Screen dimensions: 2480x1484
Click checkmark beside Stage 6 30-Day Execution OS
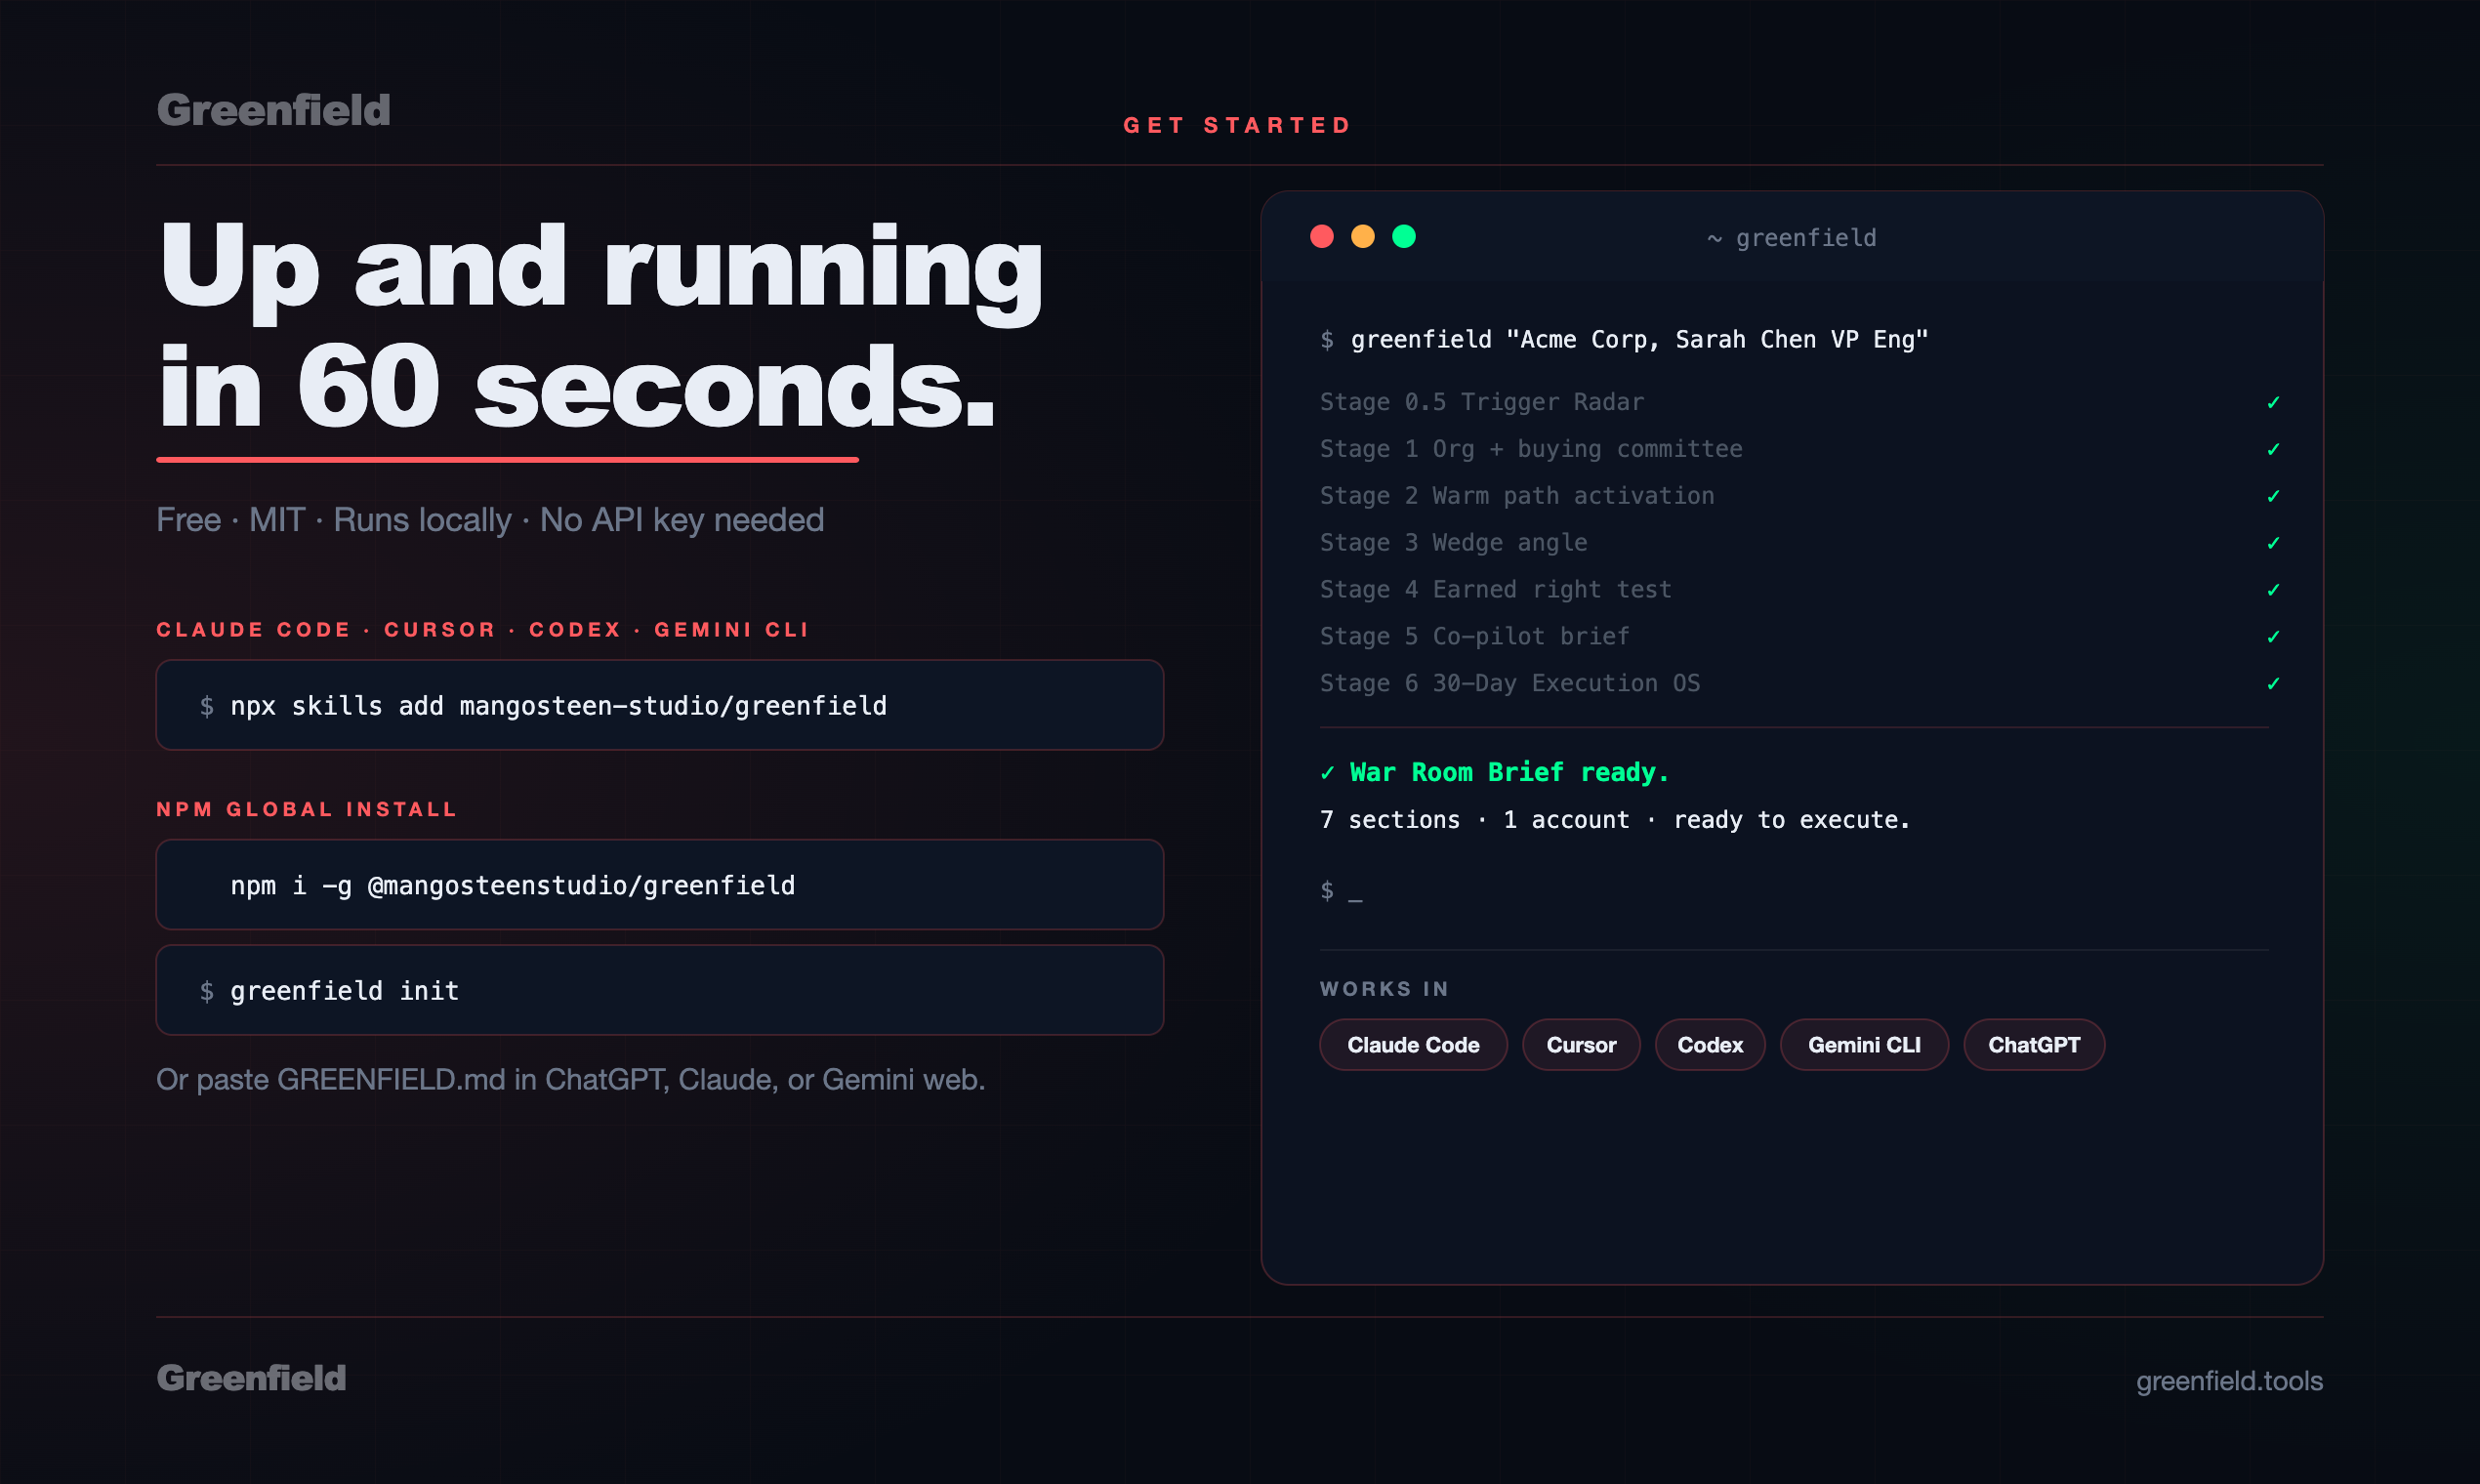pos(2273,684)
